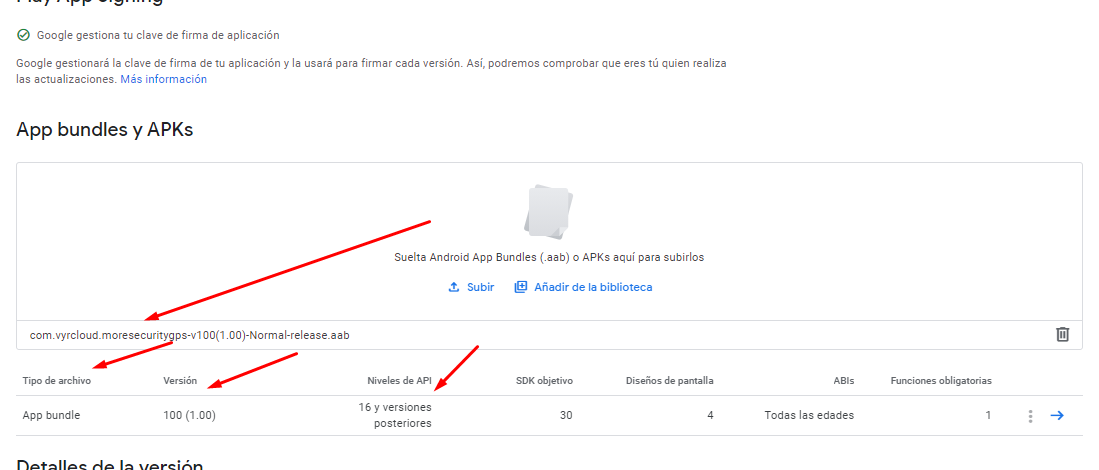1099x470 pixels.
Task: Click the 100 (1.00) version value
Action: (189, 416)
